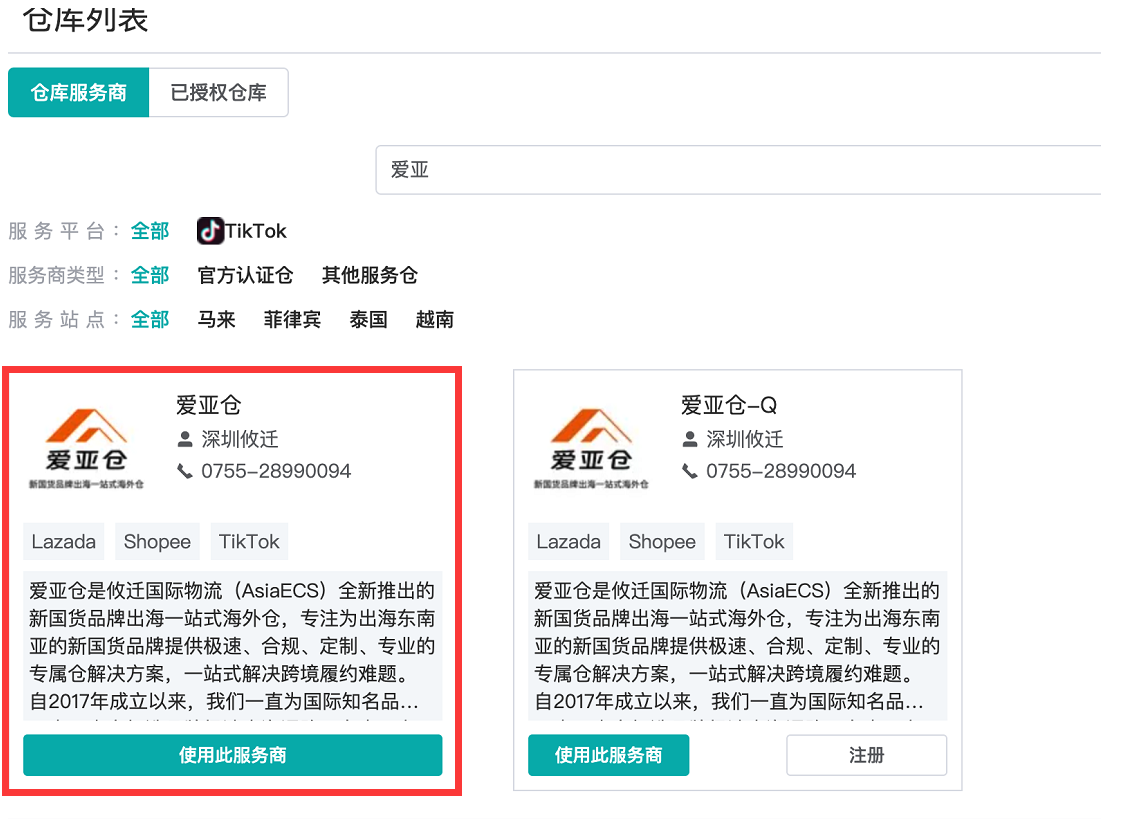
Task: Click Lazada tag in 爱亚仓 card
Action: pyautogui.click(x=64, y=541)
